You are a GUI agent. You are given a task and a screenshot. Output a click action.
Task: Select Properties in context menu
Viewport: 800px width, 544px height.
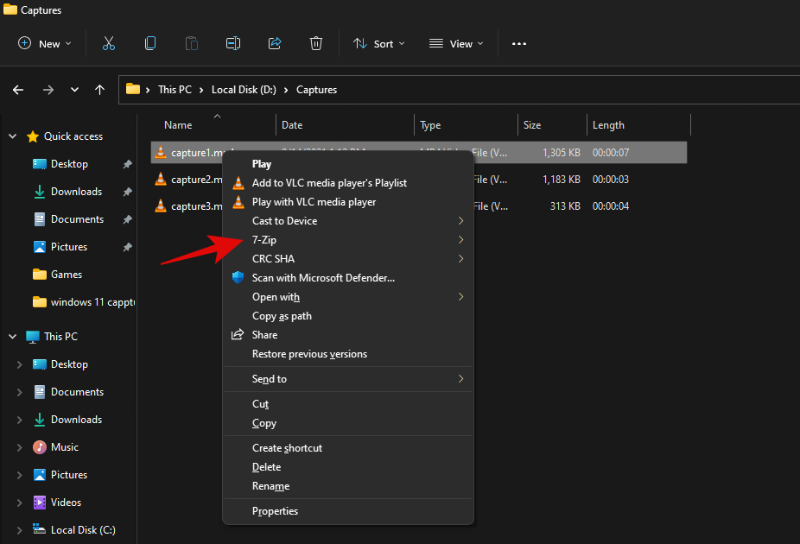(x=275, y=511)
